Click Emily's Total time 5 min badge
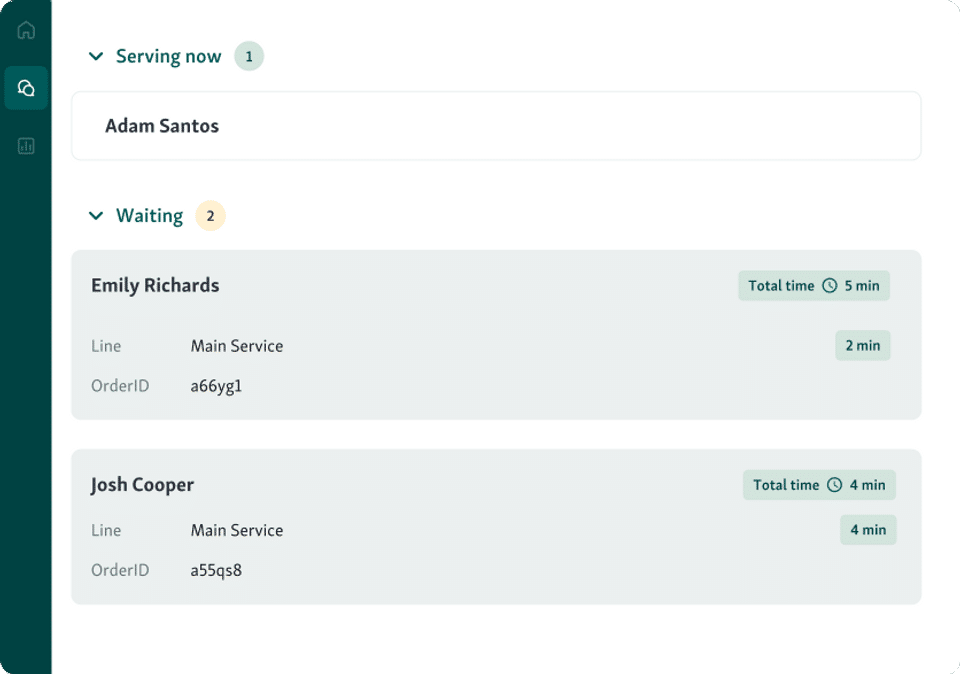This screenshot has height=674, width=960. click(813, 286)
